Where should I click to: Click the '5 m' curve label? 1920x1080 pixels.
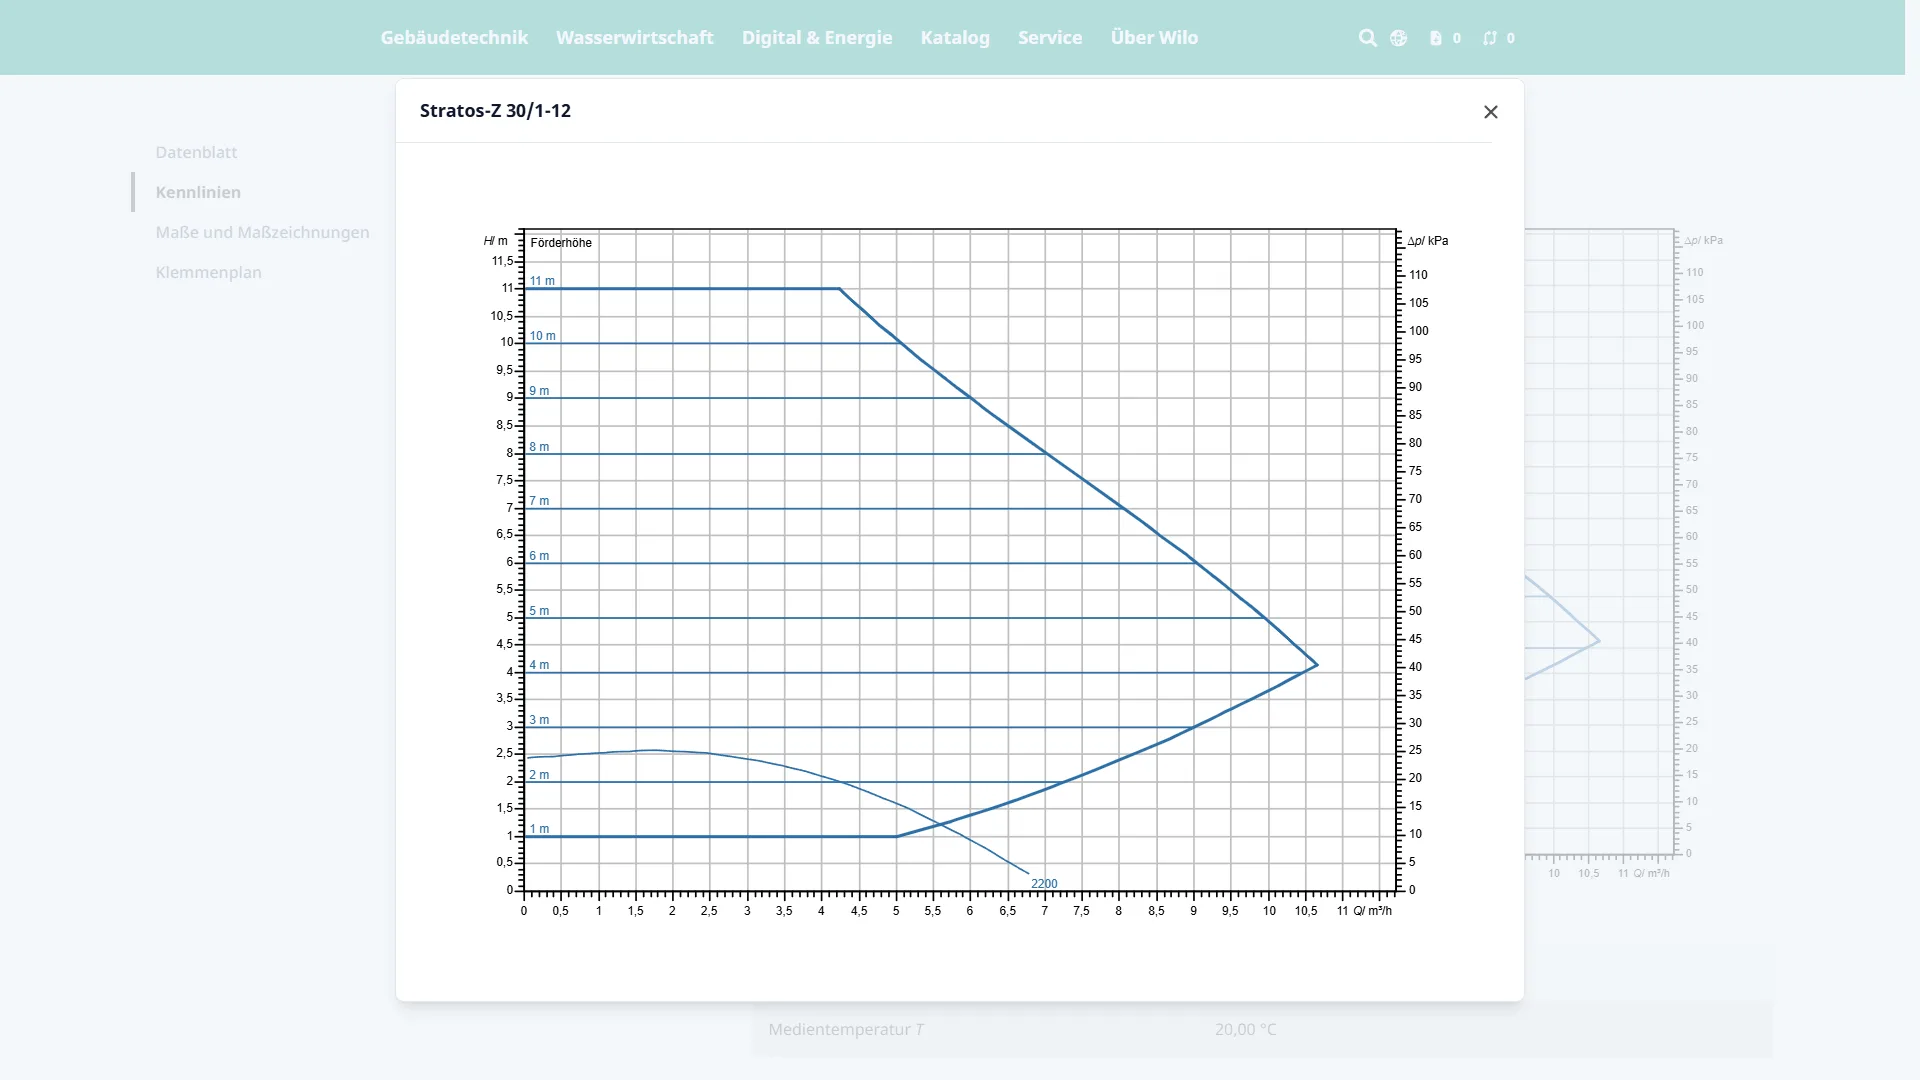tap(539, 611)
